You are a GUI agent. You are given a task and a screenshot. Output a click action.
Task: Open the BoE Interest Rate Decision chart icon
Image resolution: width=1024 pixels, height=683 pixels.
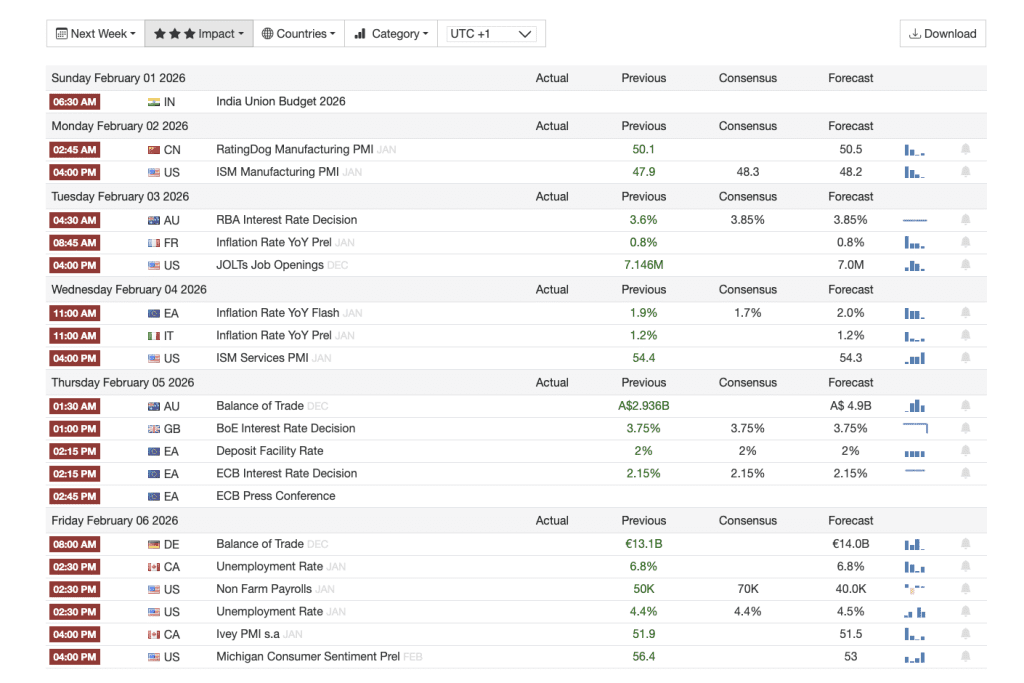point(914,428)
